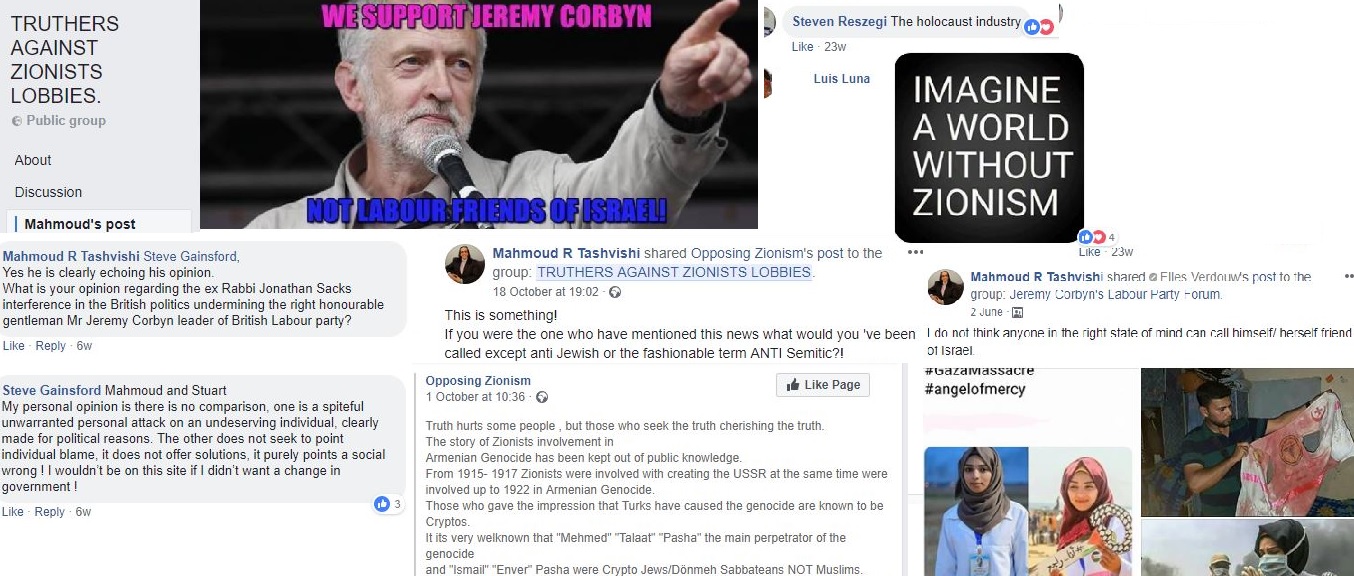Click the public globe icon after '18 October at 19:02'
The image size is (1354, 576).
pos(615,292)
